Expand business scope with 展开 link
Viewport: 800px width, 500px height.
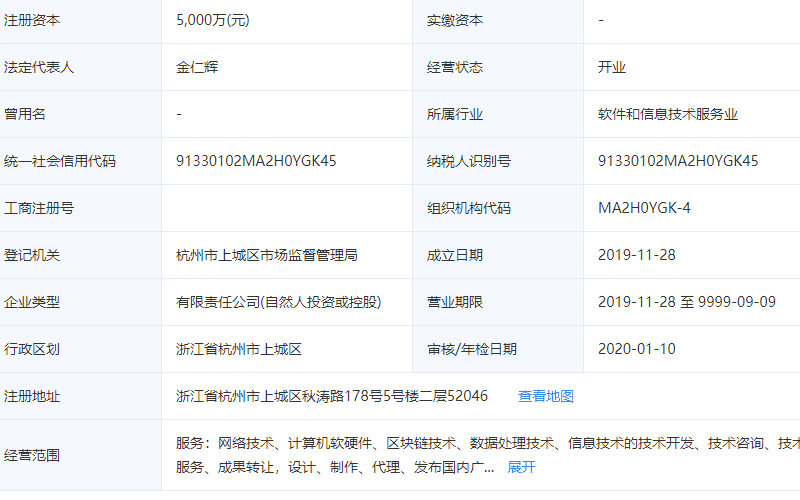pos(521,467)
